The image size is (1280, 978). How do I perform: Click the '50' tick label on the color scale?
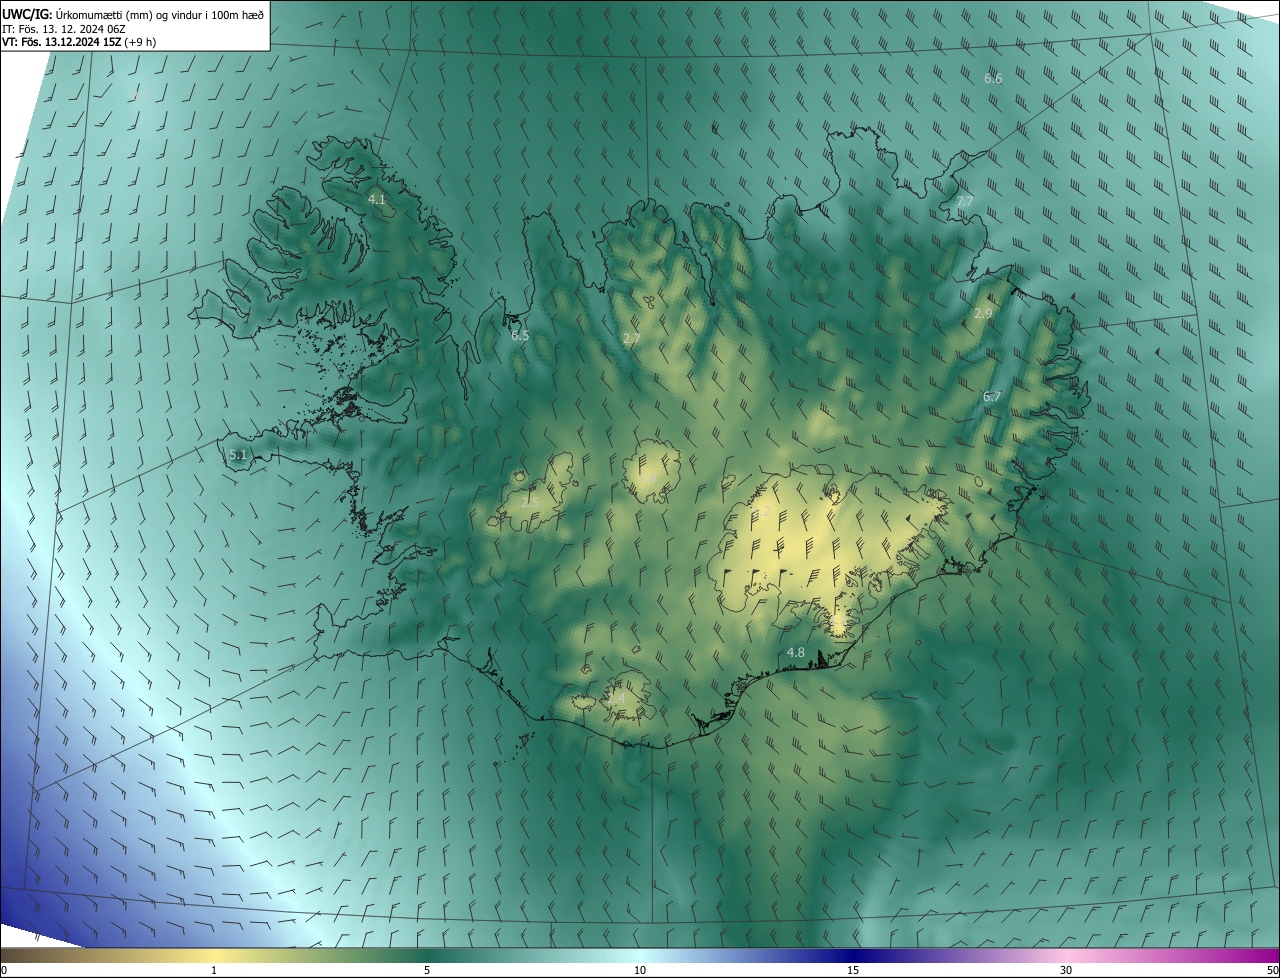click(1272, 971)
